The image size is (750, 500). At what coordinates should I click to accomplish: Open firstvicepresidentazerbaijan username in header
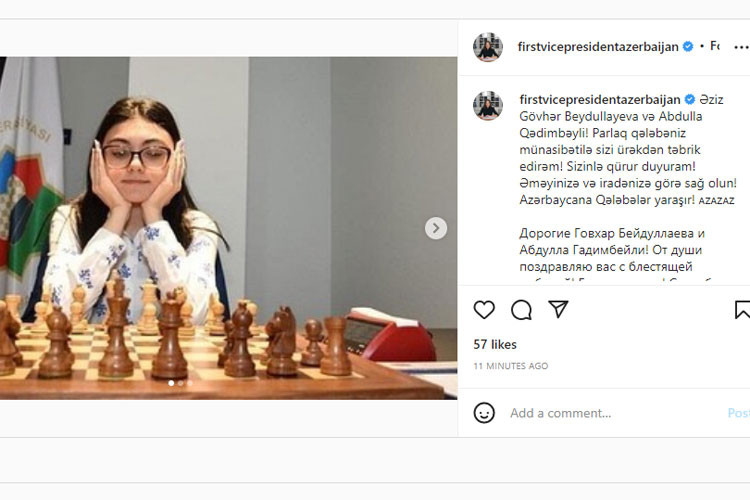point(598,47)
